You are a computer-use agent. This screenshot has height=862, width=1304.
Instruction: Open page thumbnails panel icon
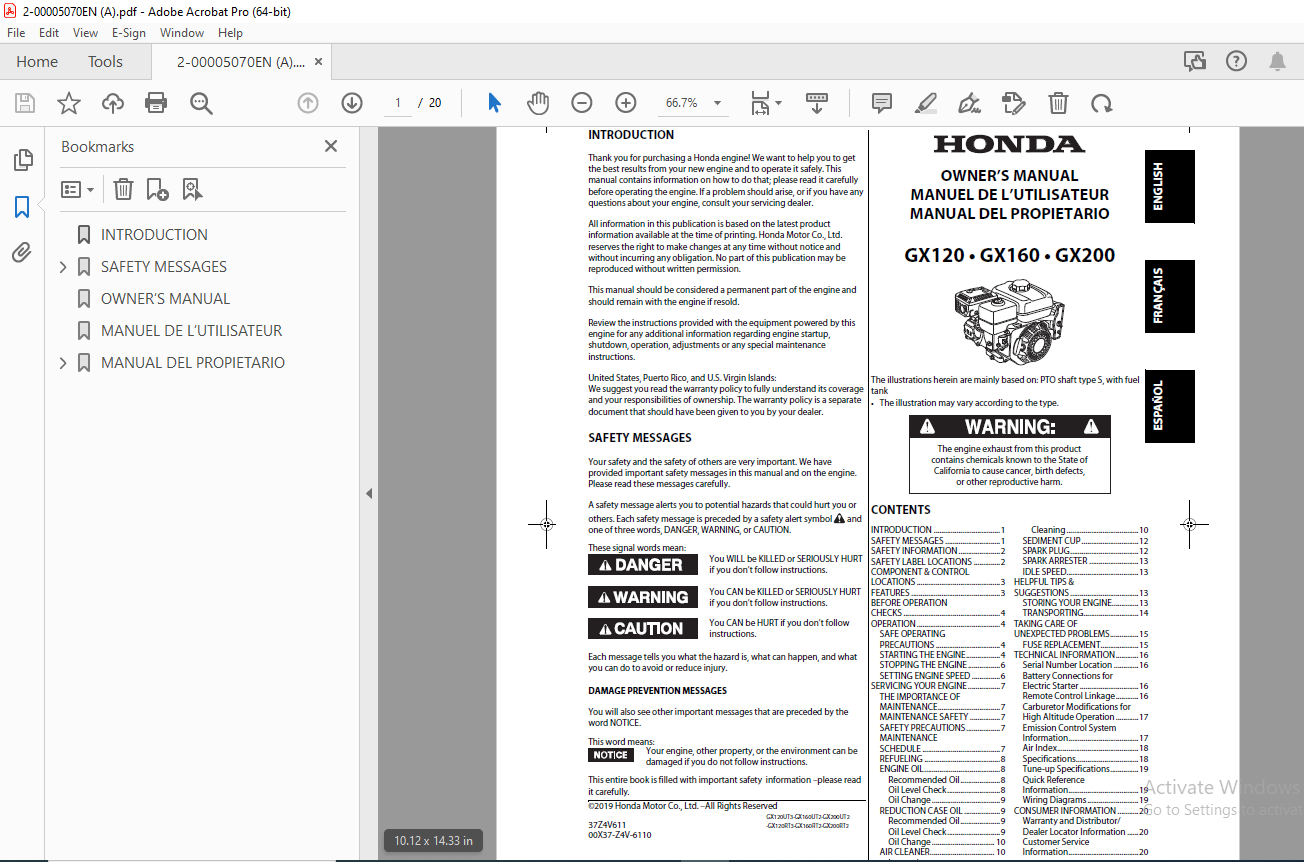pyautogui.click(x=22, y=160)
